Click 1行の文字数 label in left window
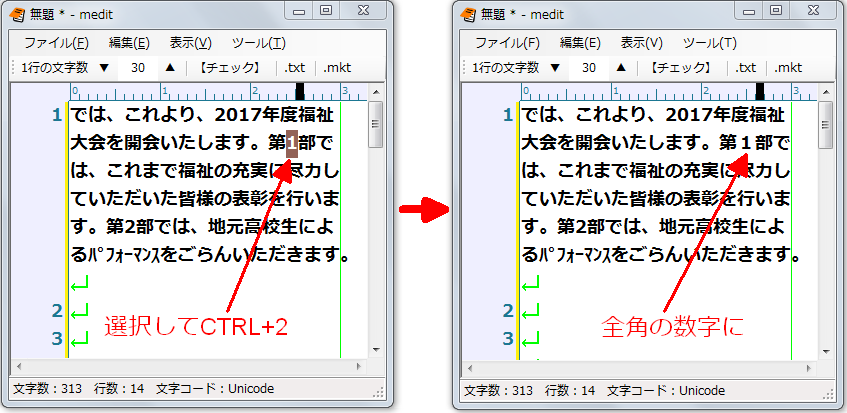This screenshot has width=847, height=413. tap(55, 68)
